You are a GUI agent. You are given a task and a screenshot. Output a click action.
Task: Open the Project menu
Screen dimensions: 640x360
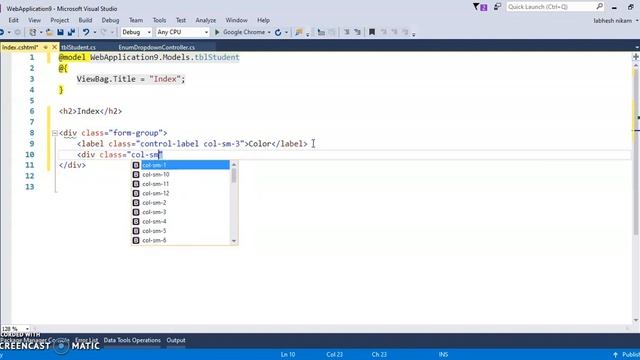[60, 20]
